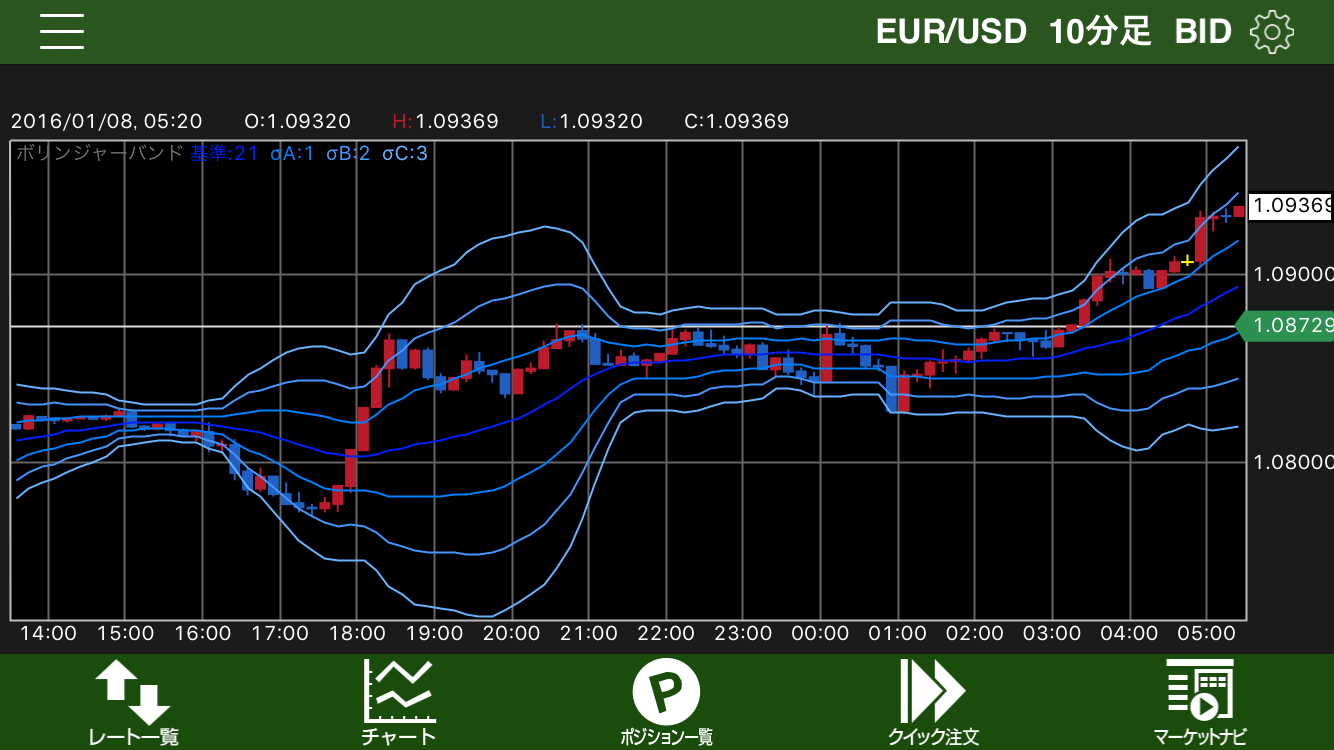The width and height of the screenshot is (1334, 750).
Task: Open ボリンジャーバンド indicator settings
Action: tap(100, 153)
